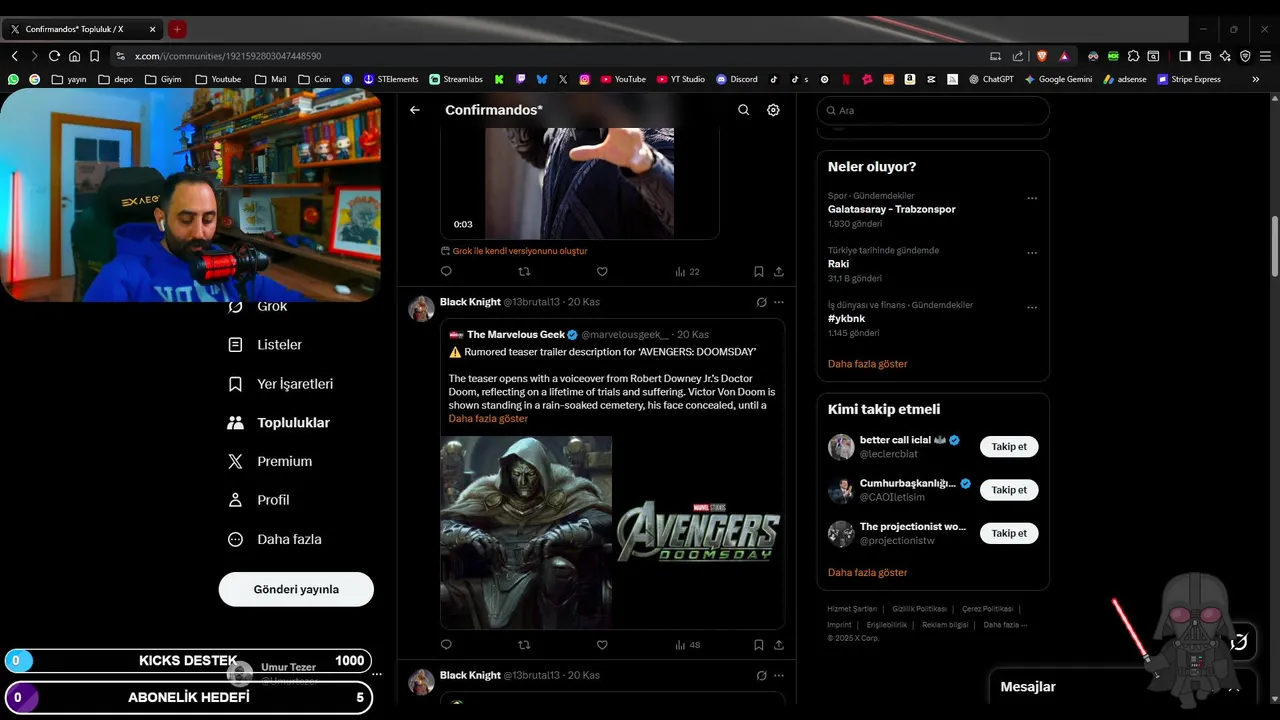
Task: Reply to the Avengers Doomsday post
Action: [x=446, y=645]
